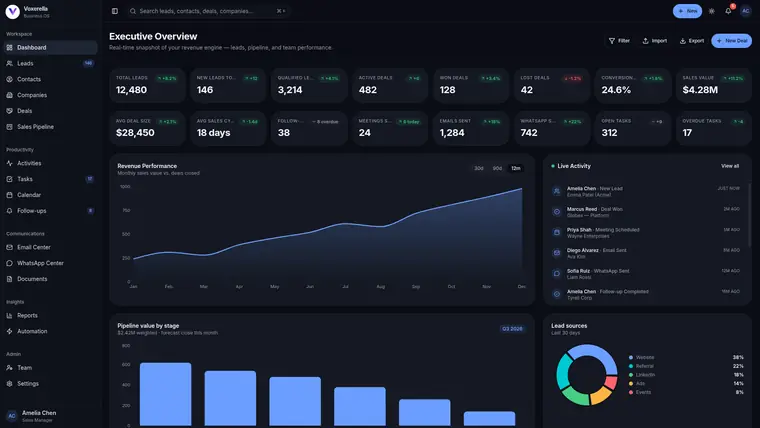Click the New Leads 146 card

click(x=228, y=85)
